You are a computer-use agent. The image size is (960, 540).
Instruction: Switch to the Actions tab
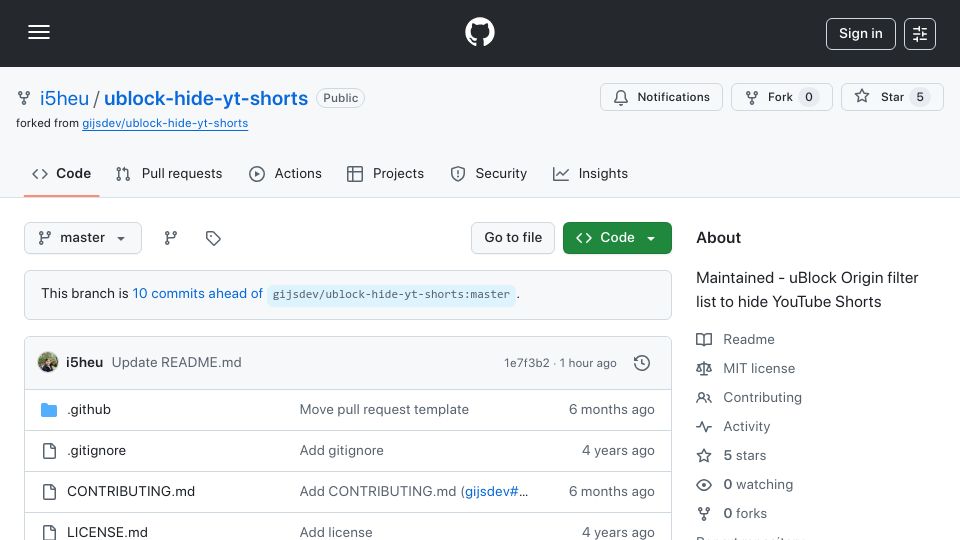pyautogui.click(x=285, y=174)
